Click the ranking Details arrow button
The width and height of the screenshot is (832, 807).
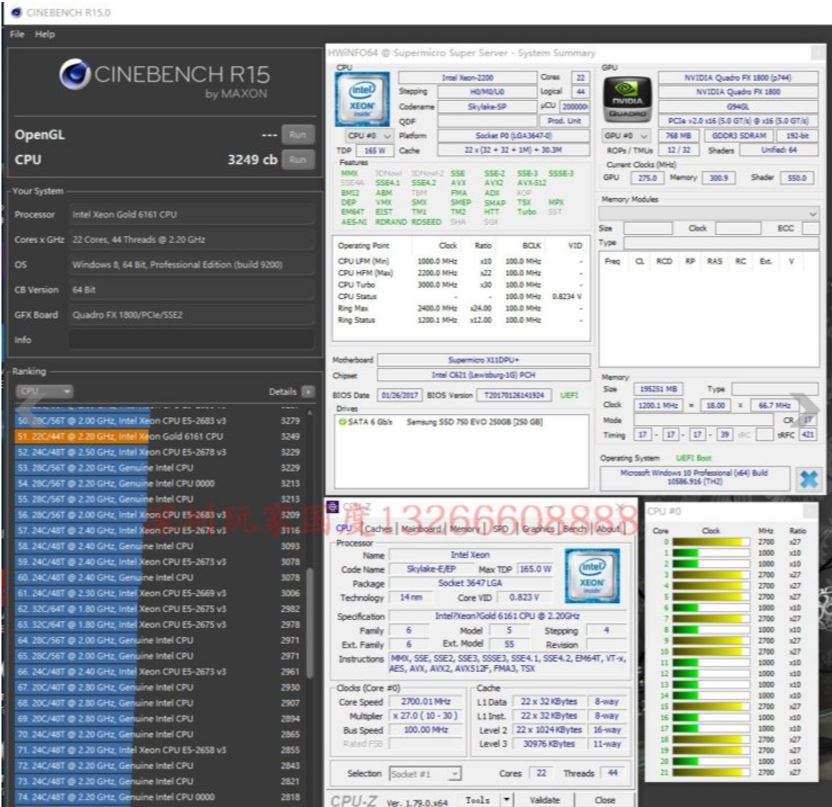(308, 392)
